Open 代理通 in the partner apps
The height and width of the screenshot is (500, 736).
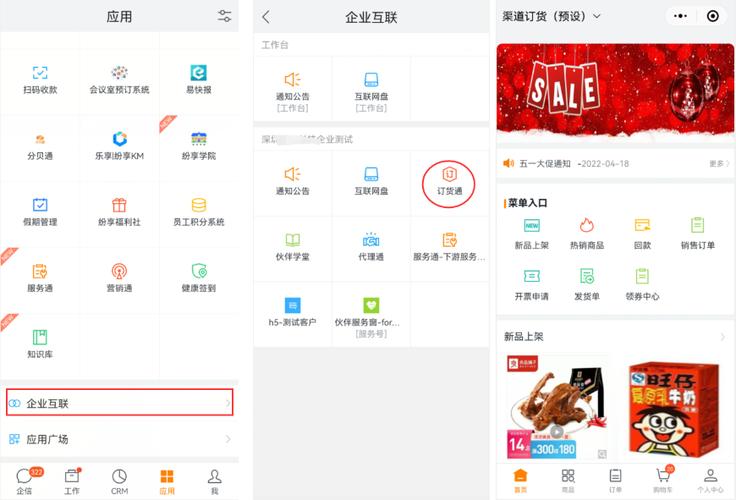[371, 246]
